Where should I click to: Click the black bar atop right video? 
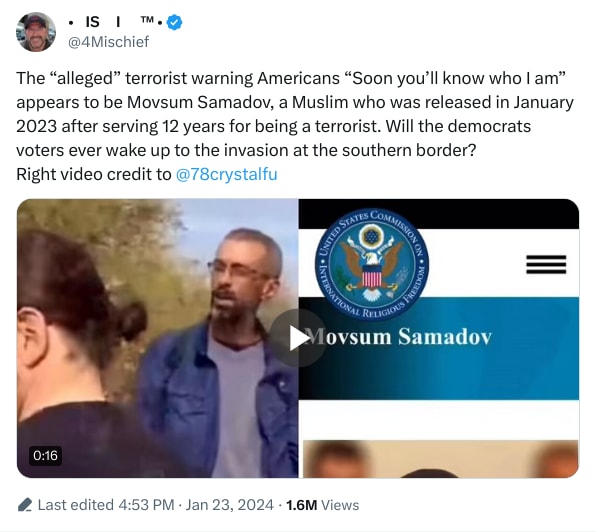coord(439,214)
